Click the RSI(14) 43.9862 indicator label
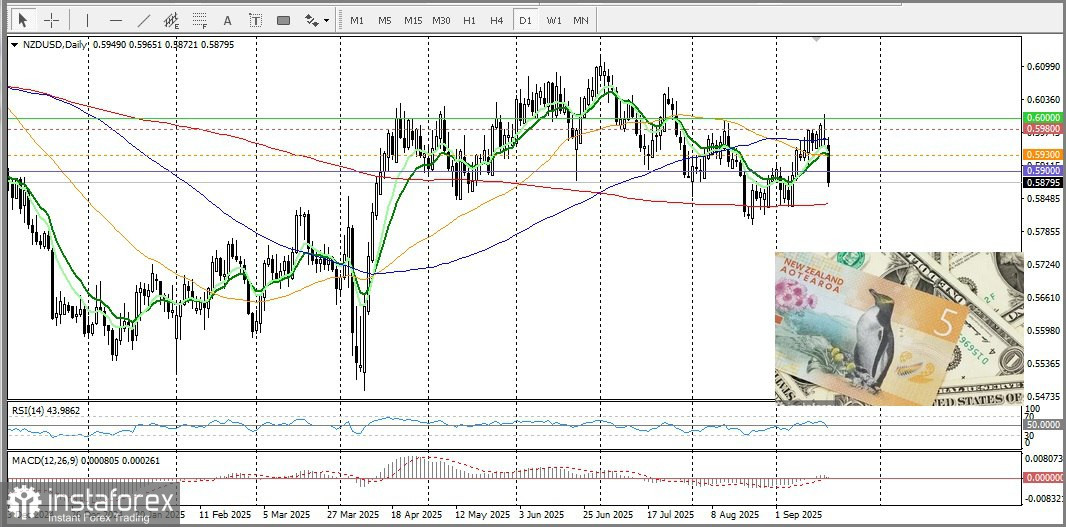This screenshot has height=527, width=1066. pos(46,411)
